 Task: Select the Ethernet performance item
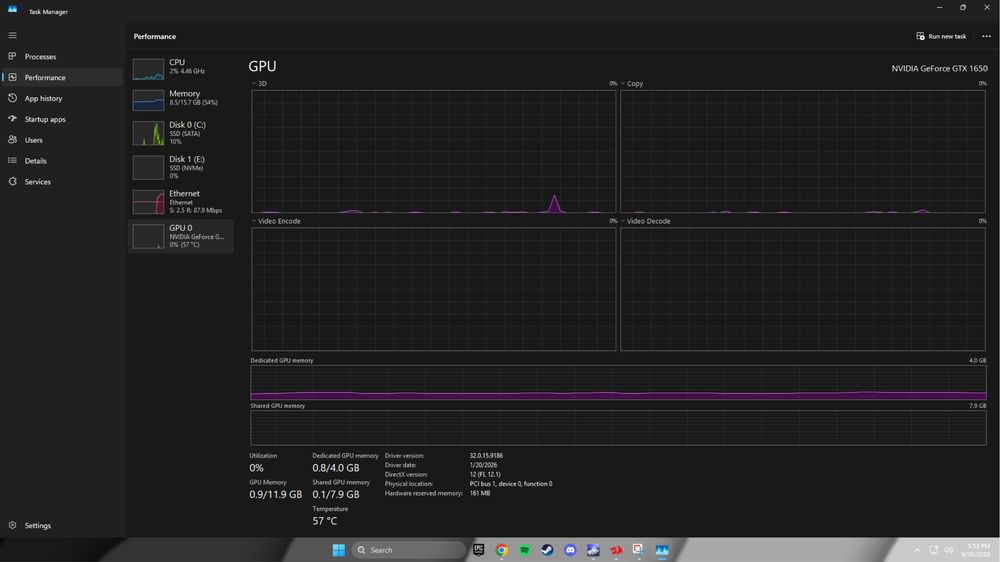click(x=181, y=202)
